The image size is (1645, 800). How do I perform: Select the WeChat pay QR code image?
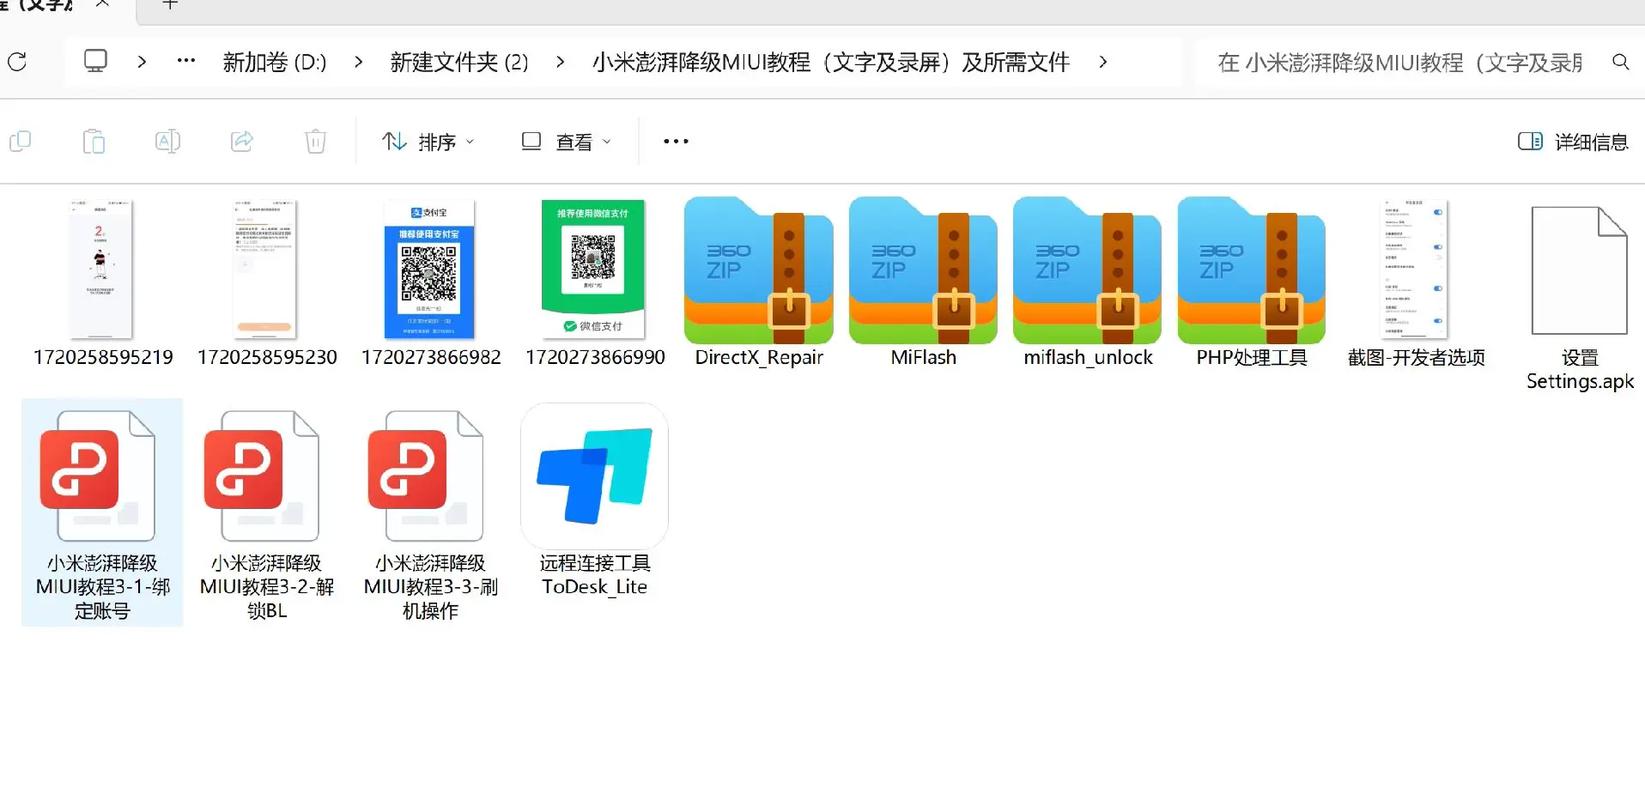(x=594, y=270)
